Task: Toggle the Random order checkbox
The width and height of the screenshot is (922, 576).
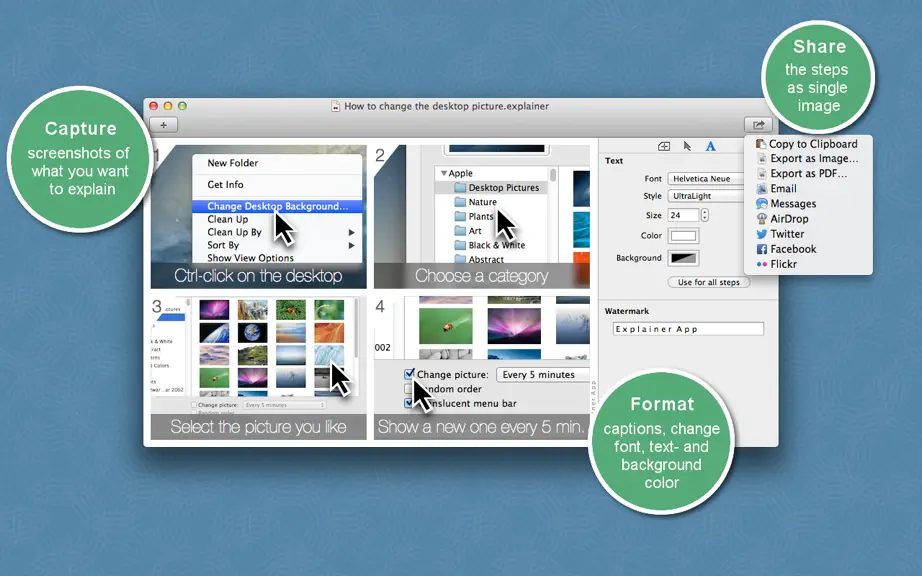Action: click(x=409, y=389)
